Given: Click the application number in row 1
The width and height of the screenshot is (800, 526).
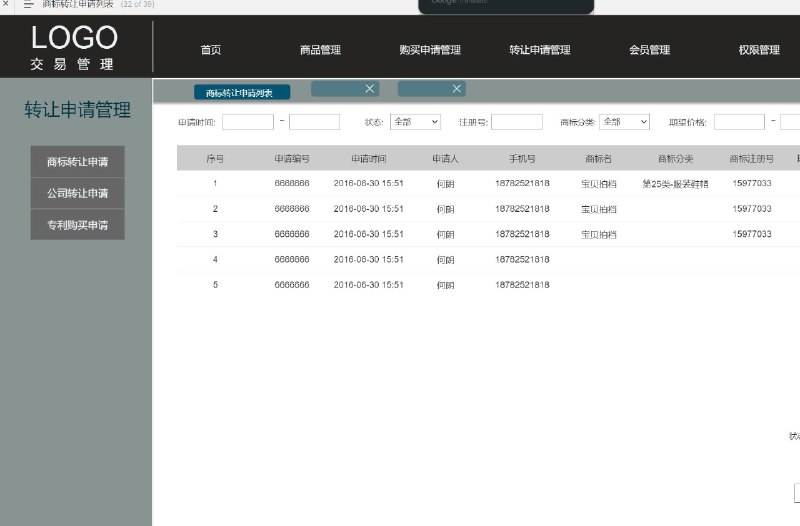Looking at the screenshot, I should coord(292,183).
